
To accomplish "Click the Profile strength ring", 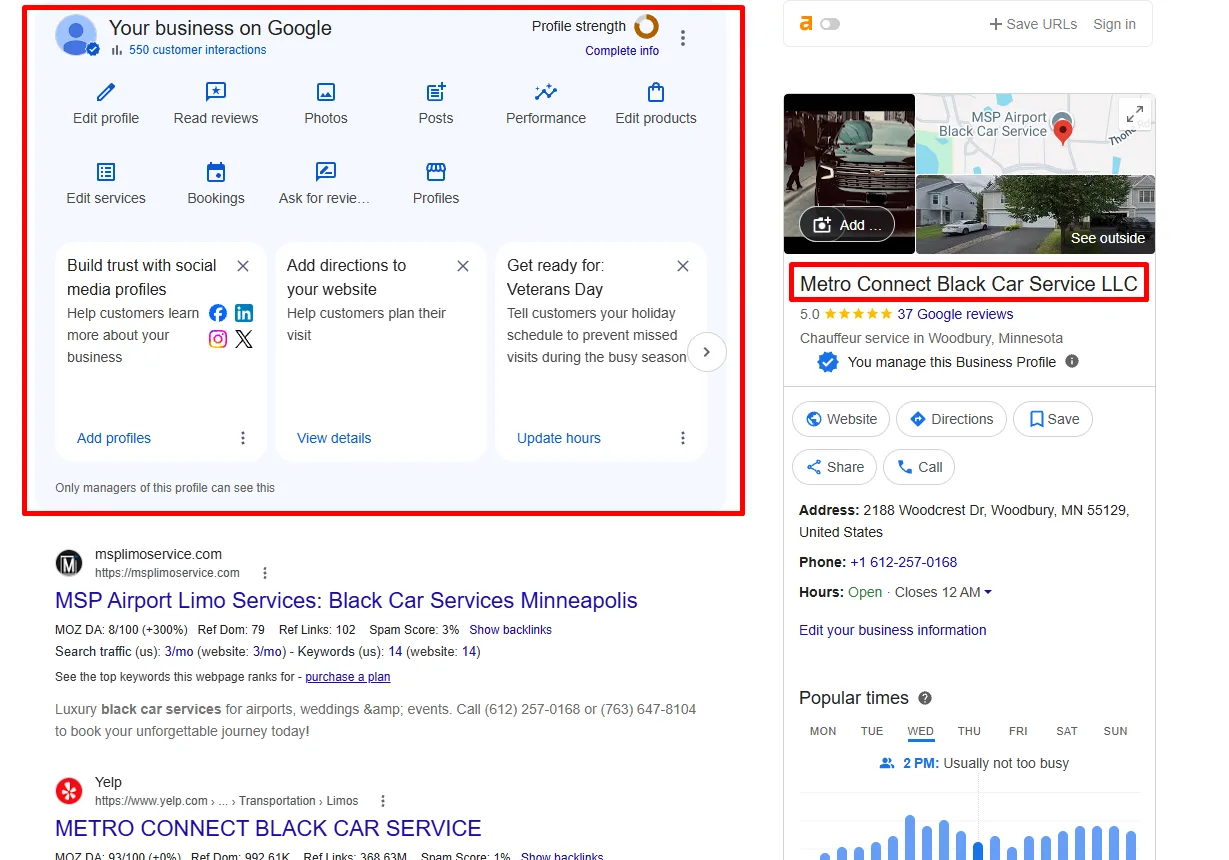I will (647, 26).
